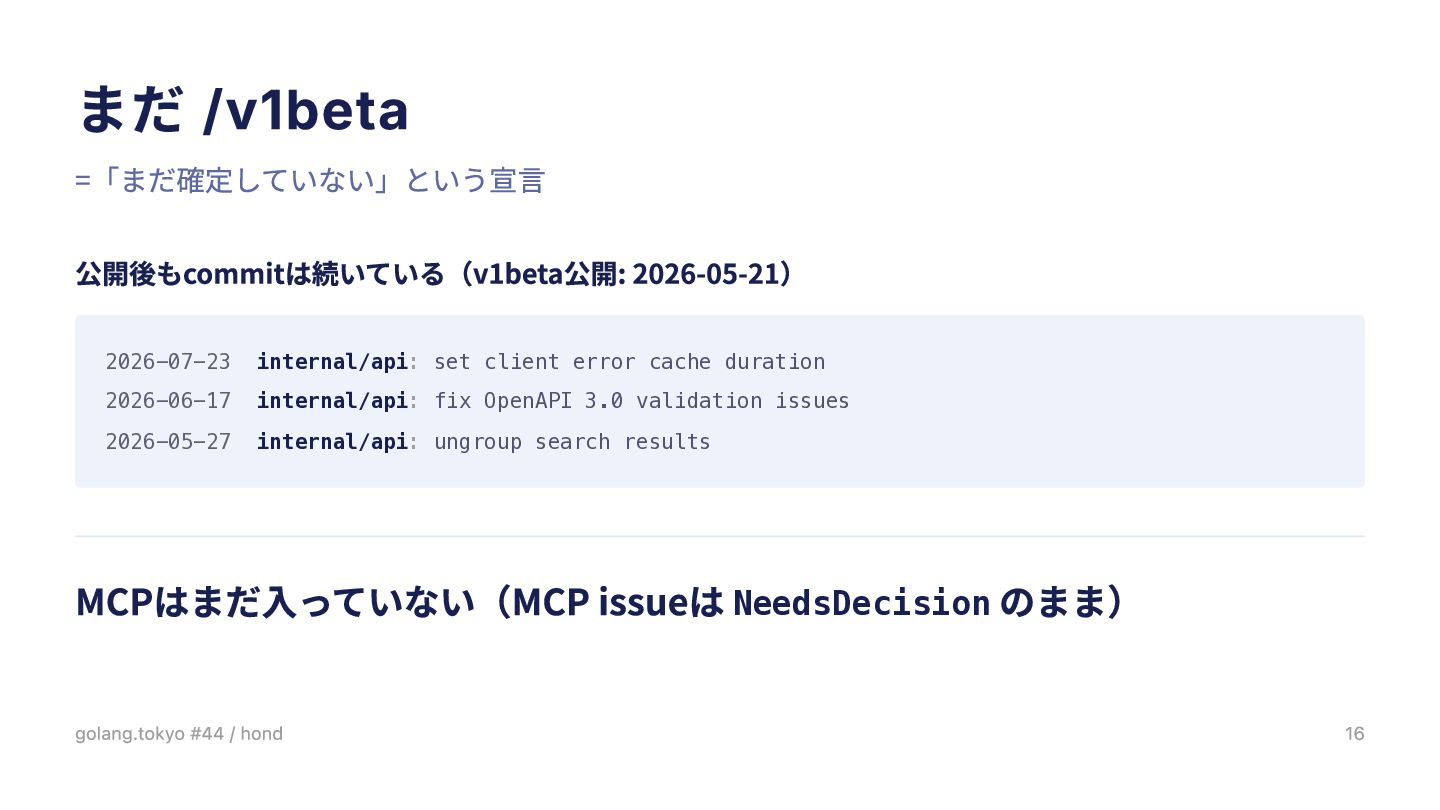Click the v1beta release date 2026-05-21
1440x810 pixels.
706,273
